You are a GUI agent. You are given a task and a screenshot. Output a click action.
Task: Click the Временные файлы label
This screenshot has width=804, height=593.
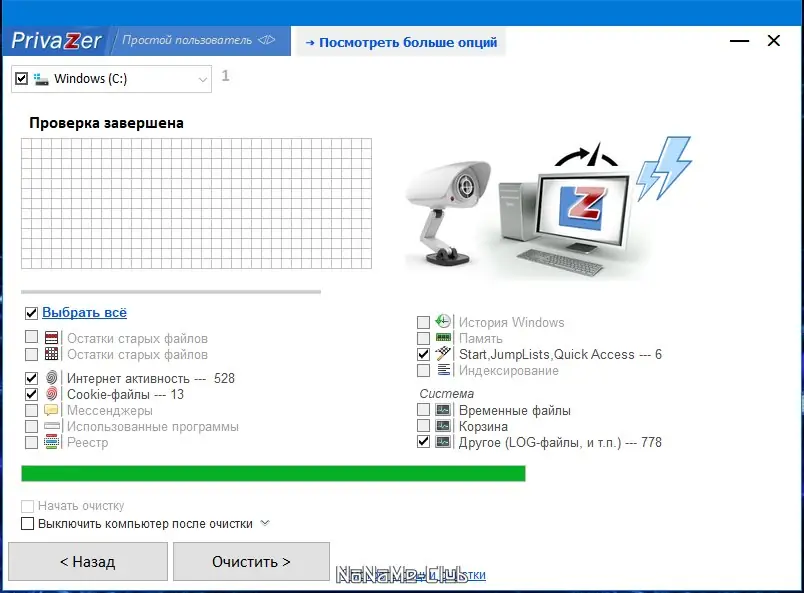514,410
